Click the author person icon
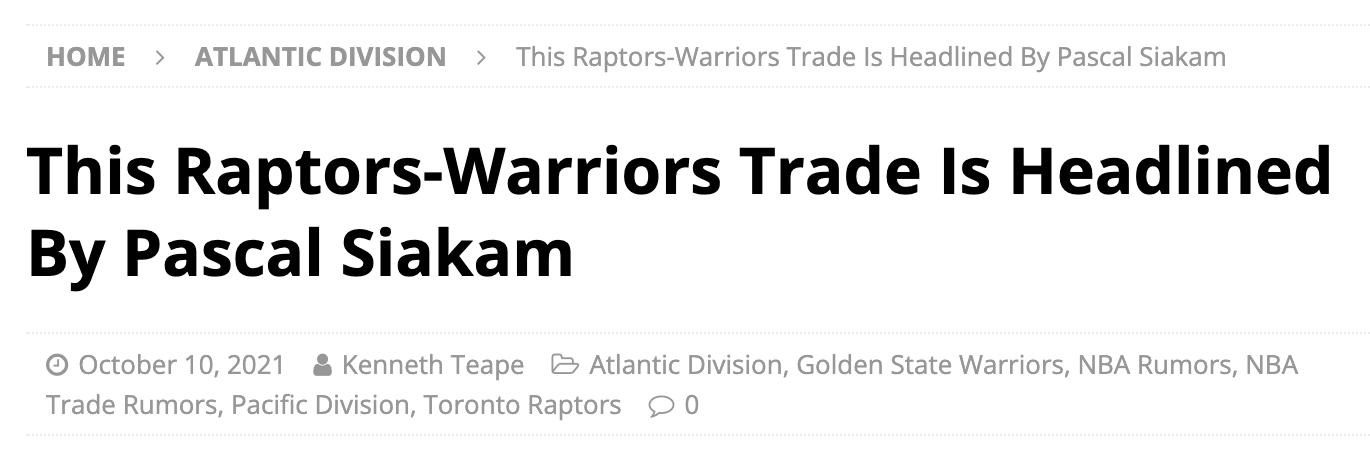The height and width of the screenshot is (462, 1370). pos(322,366)
